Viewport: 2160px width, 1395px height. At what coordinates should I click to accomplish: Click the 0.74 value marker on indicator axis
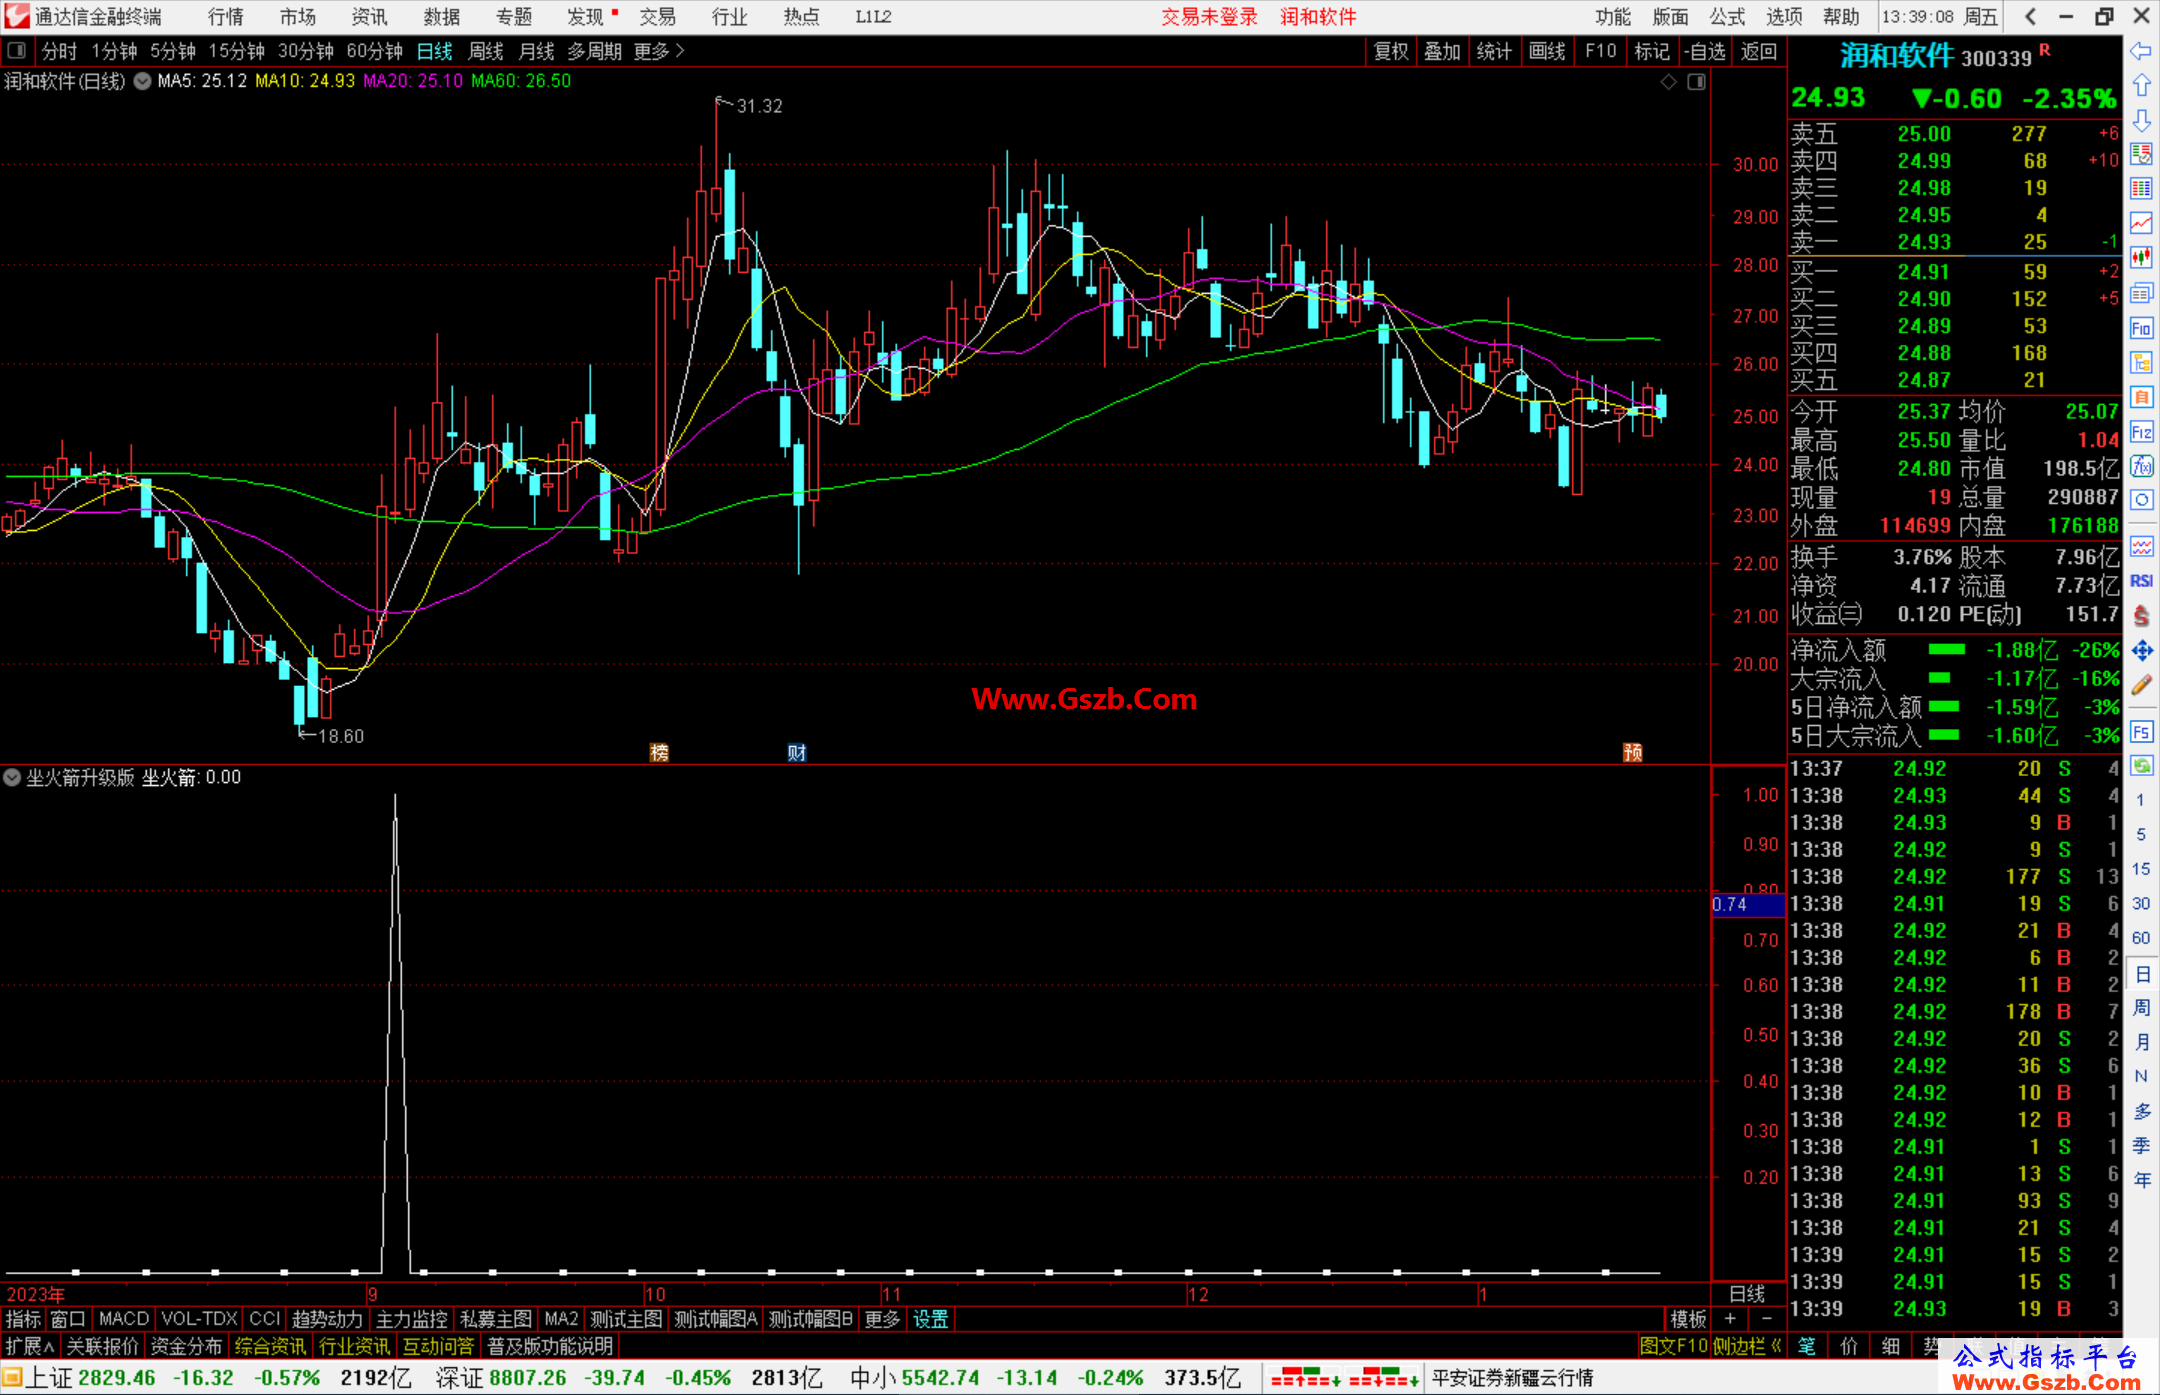tap(1747, 904)
